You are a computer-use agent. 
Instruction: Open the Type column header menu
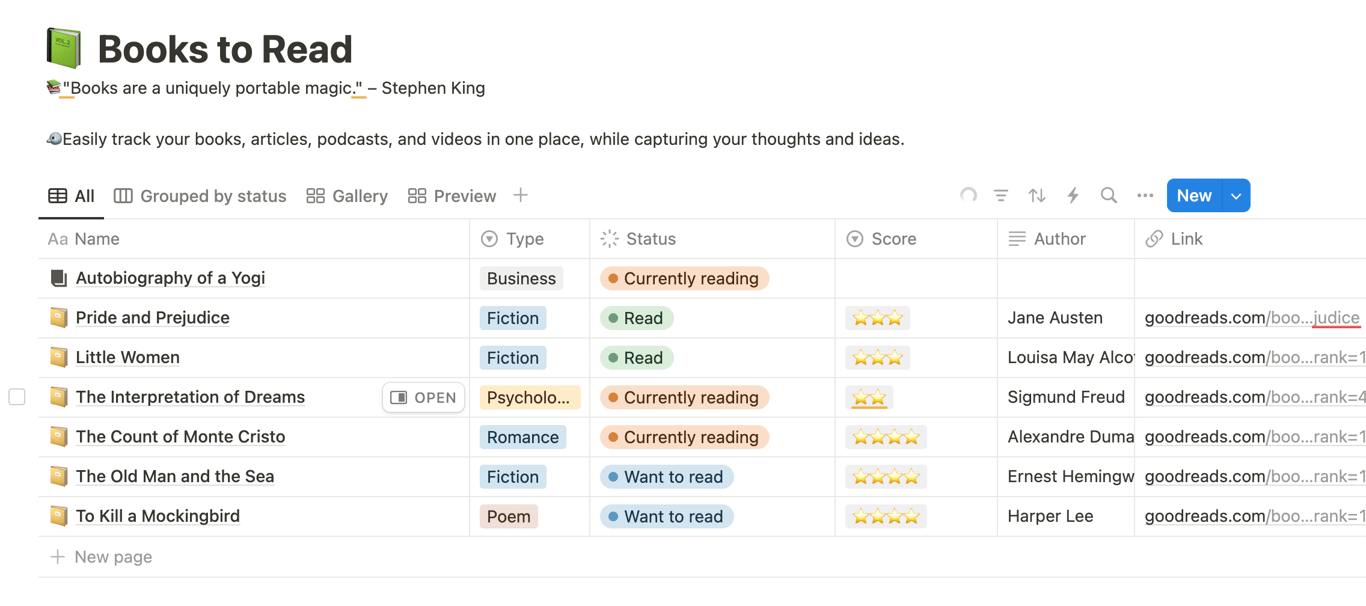525,239
